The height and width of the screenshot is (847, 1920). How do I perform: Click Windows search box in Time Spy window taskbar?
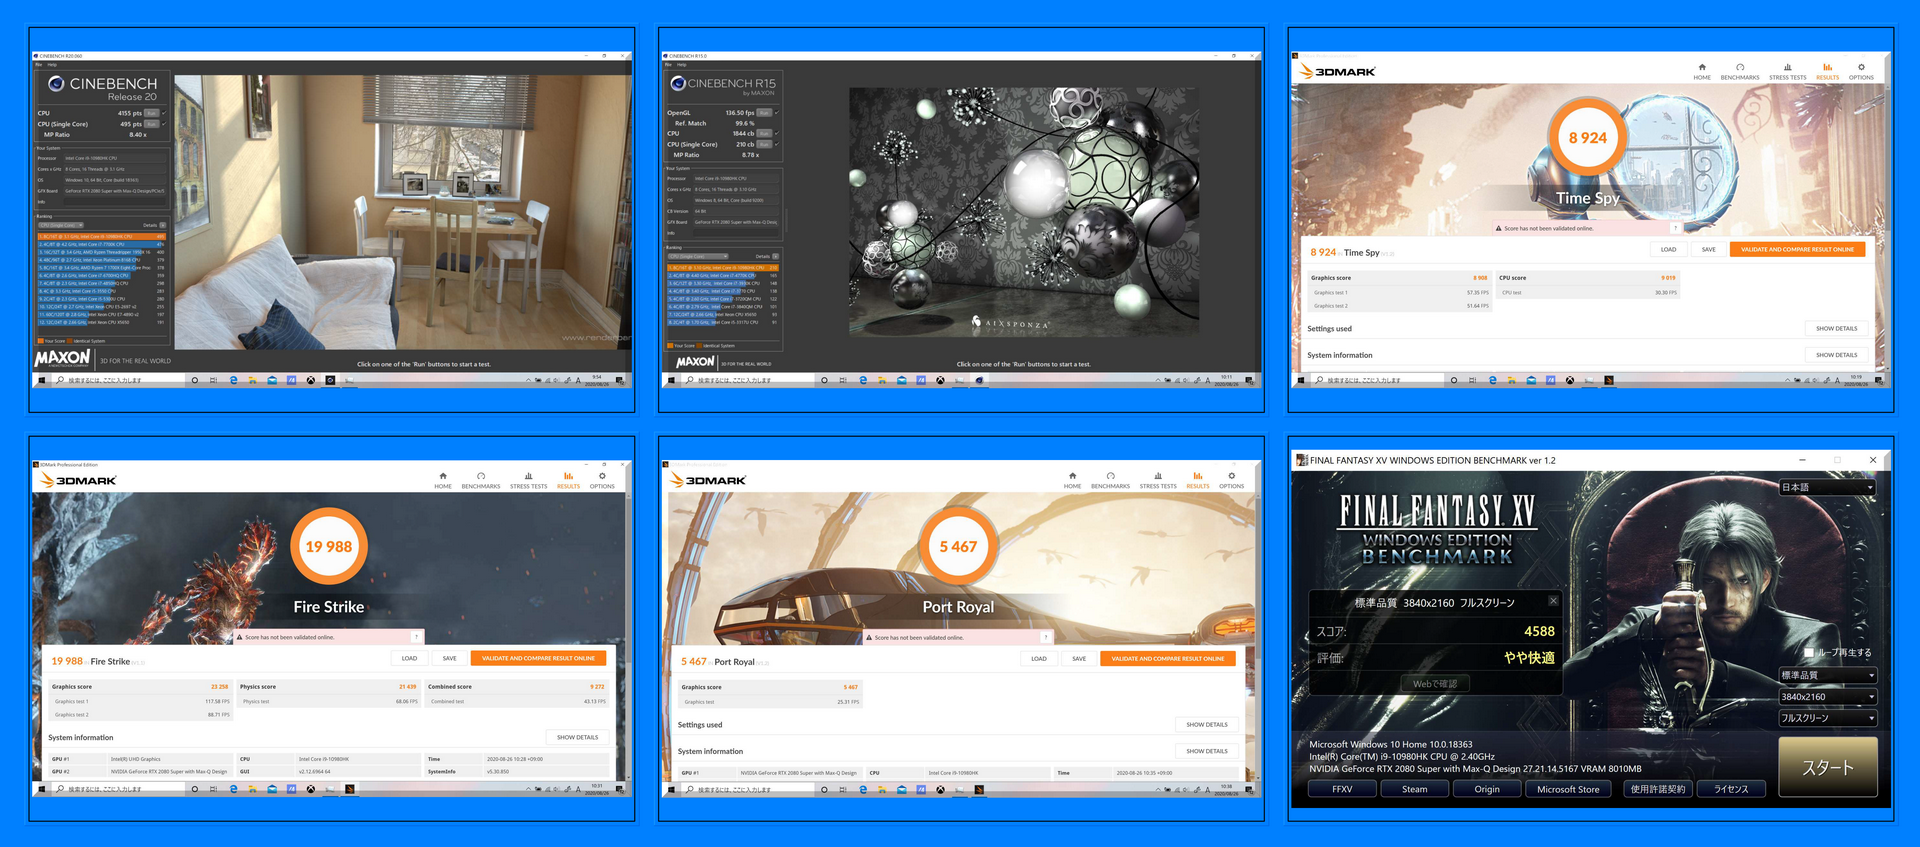1378,381
